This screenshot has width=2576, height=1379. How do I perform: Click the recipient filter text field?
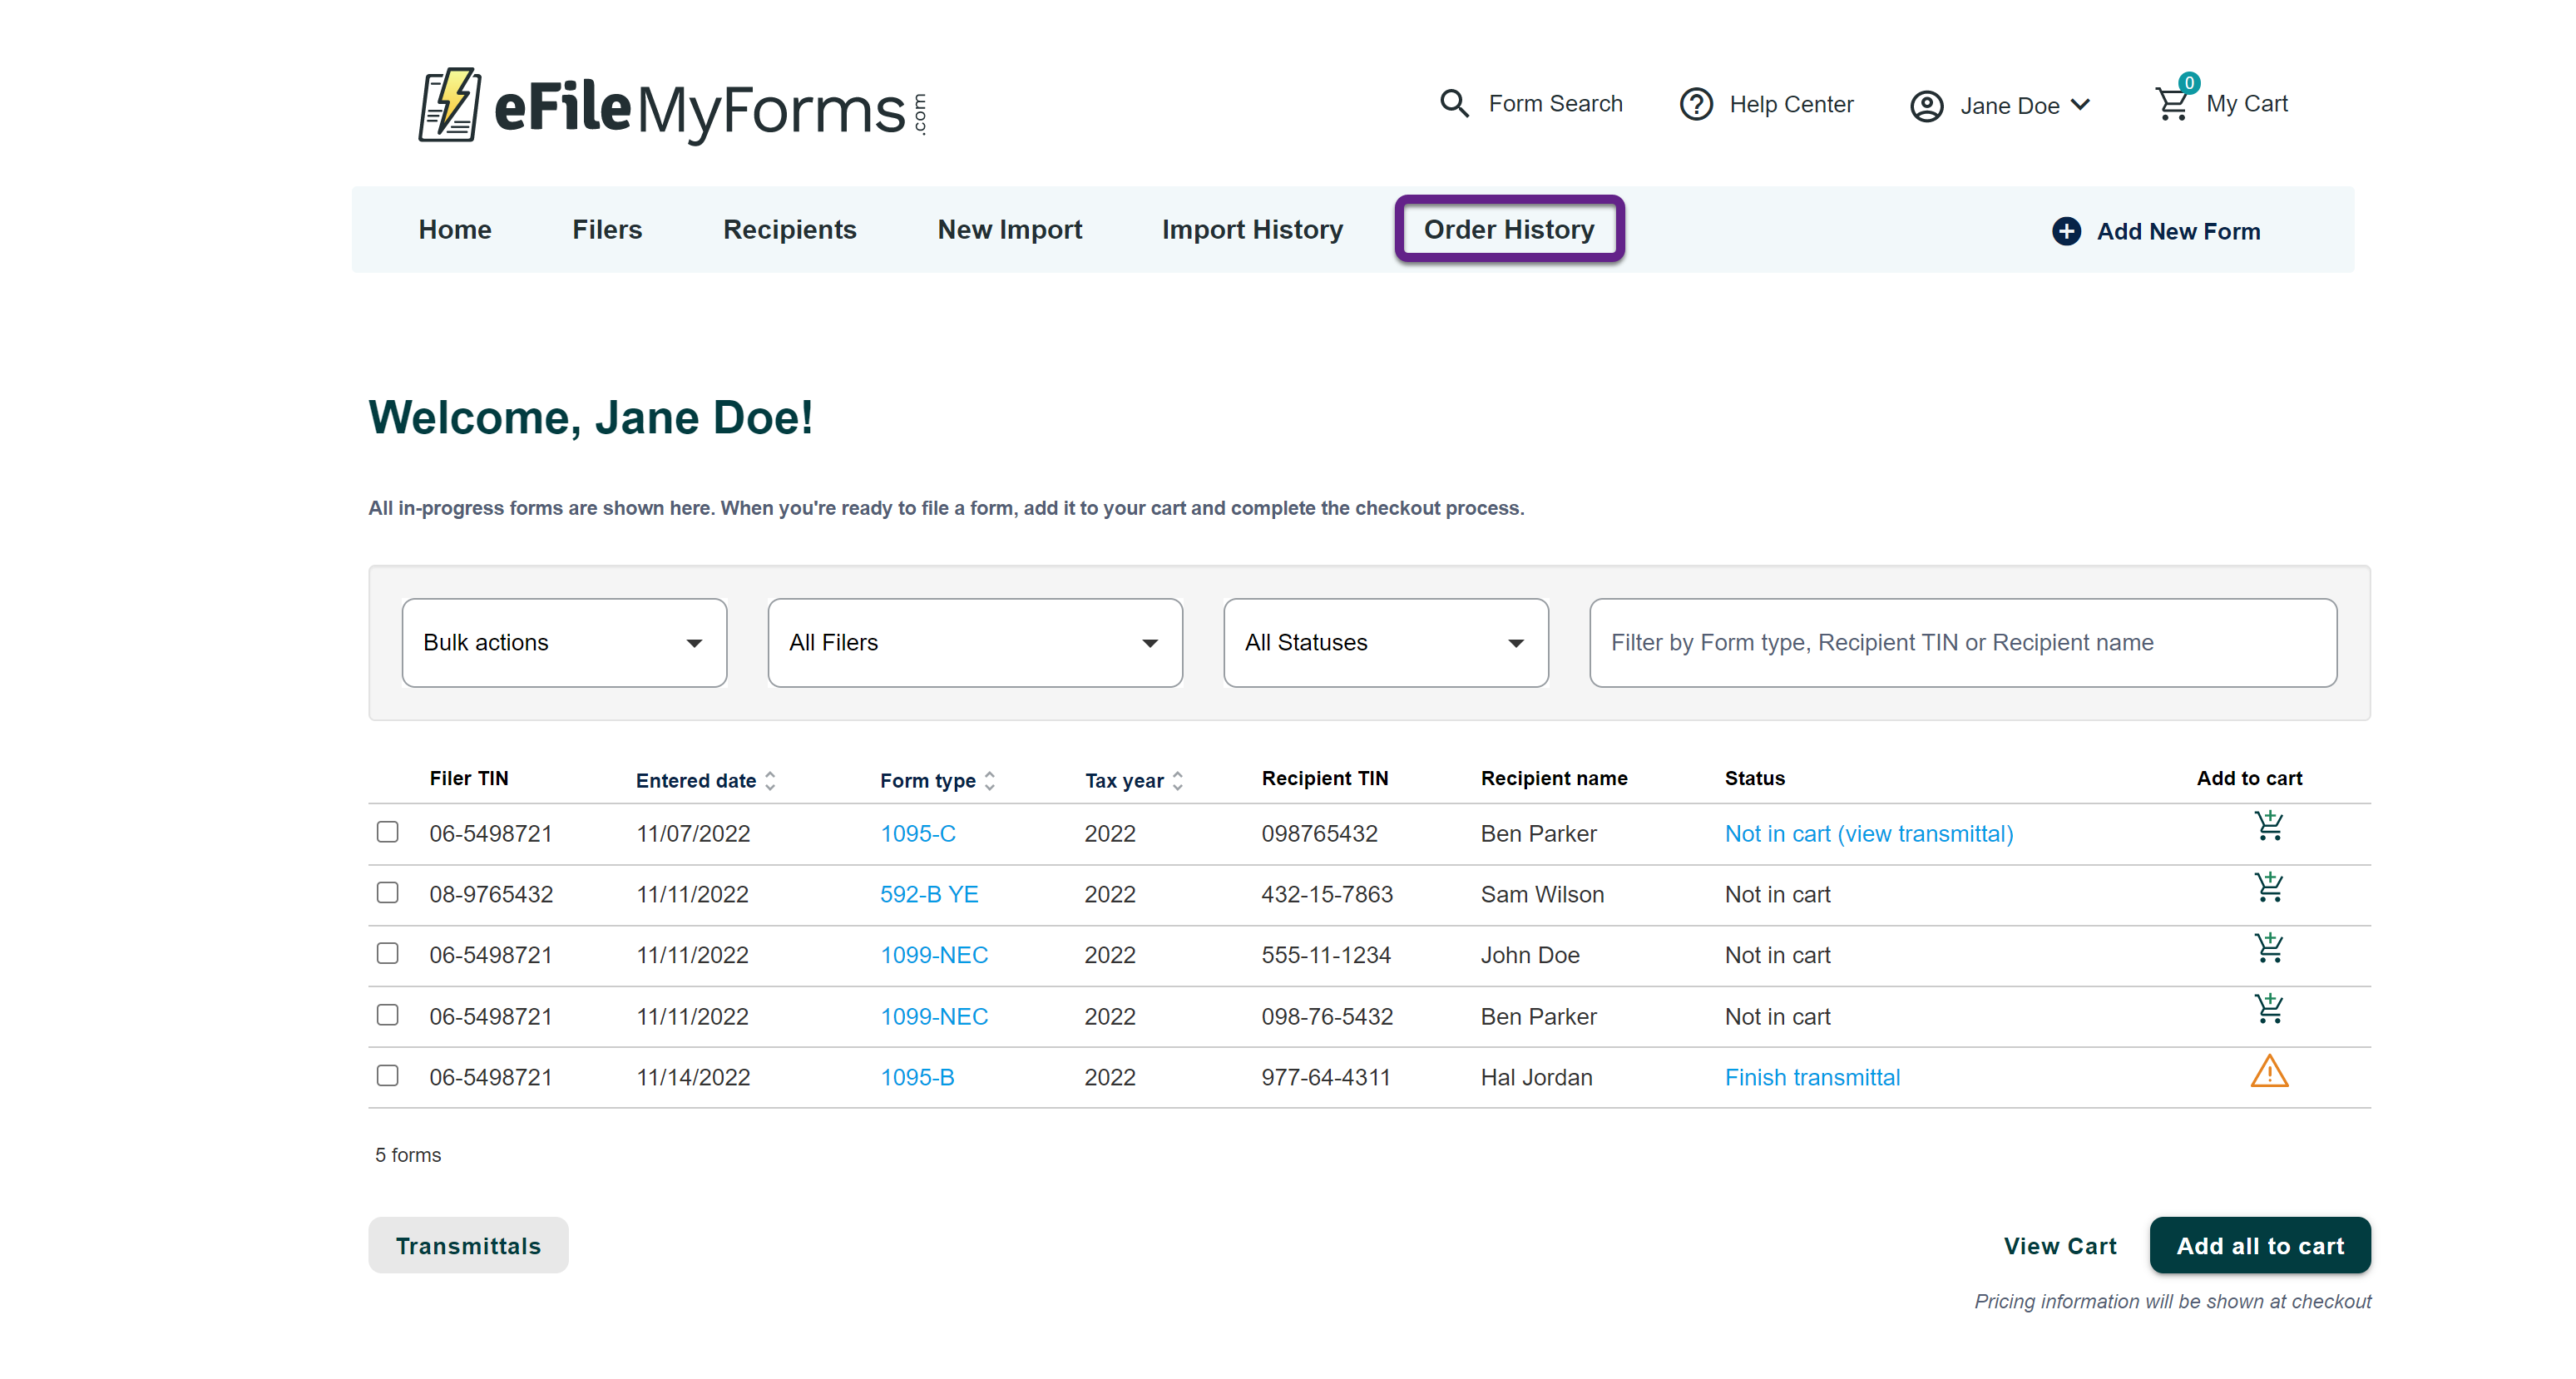[1962, 643]
